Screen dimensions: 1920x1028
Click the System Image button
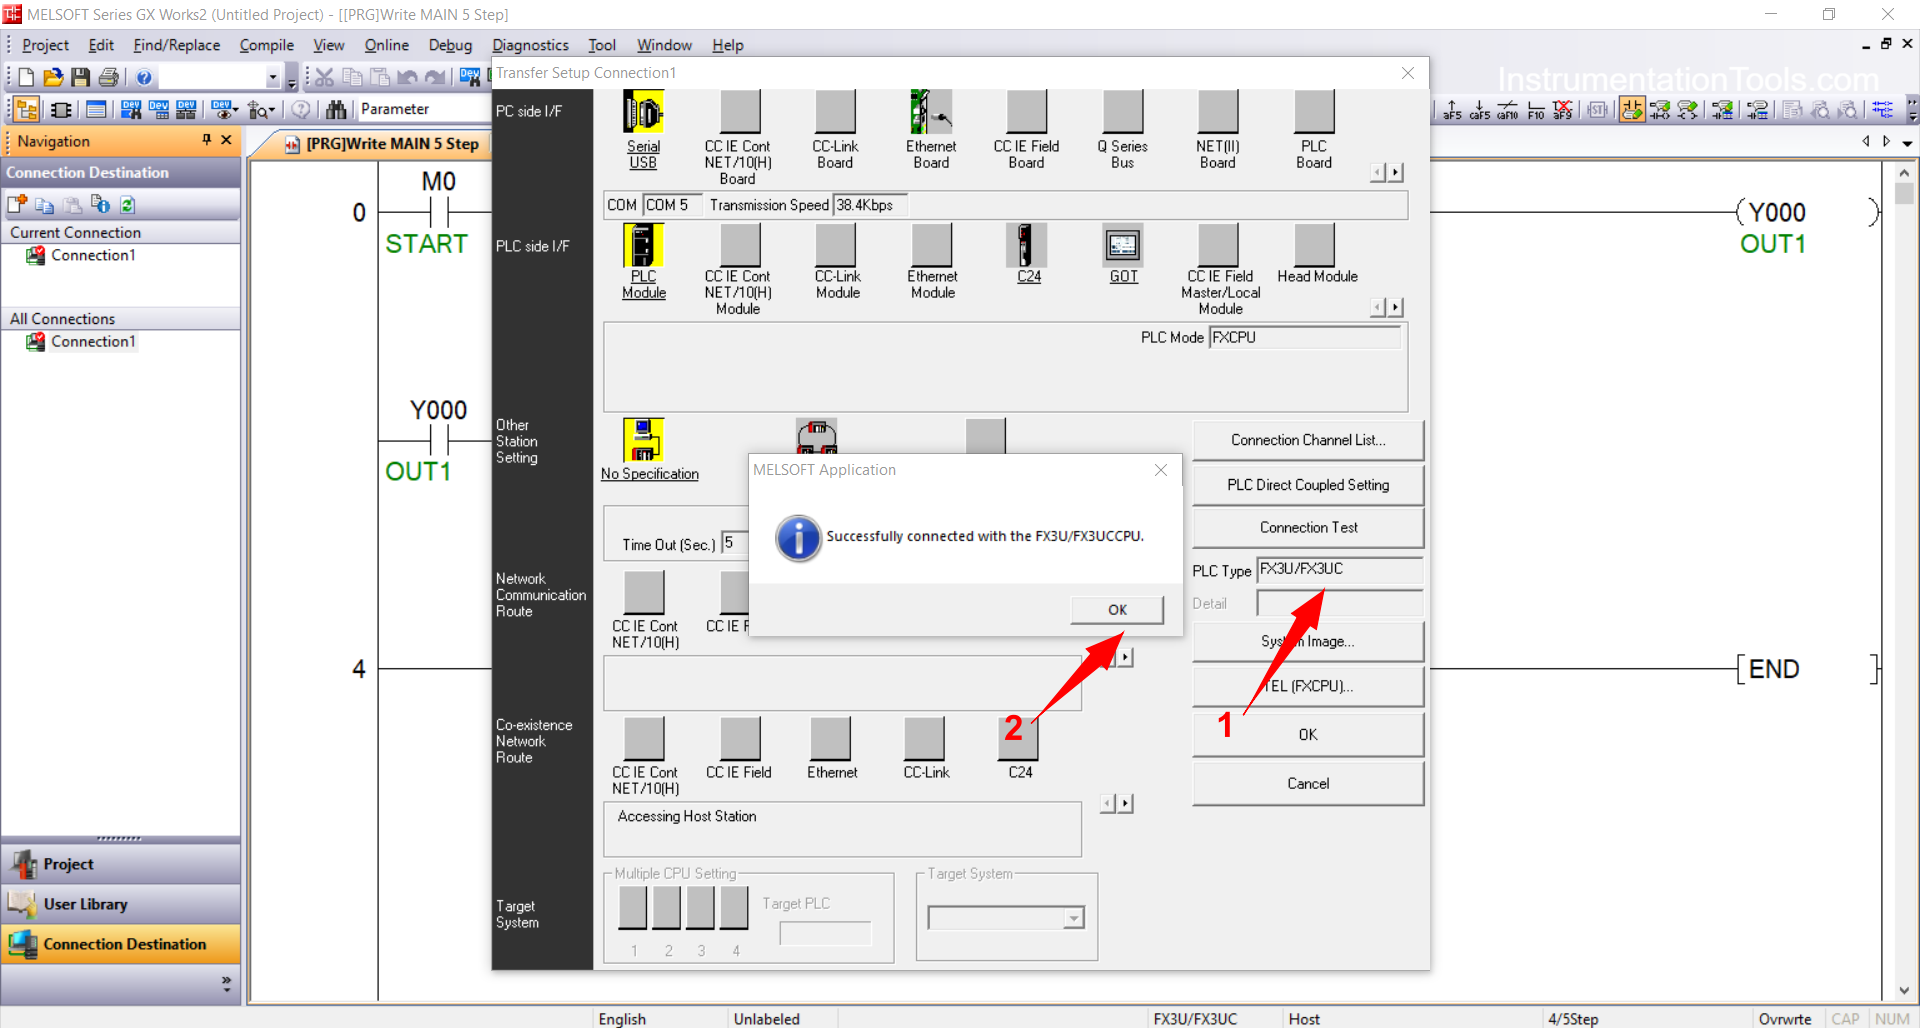[1308, 642]
